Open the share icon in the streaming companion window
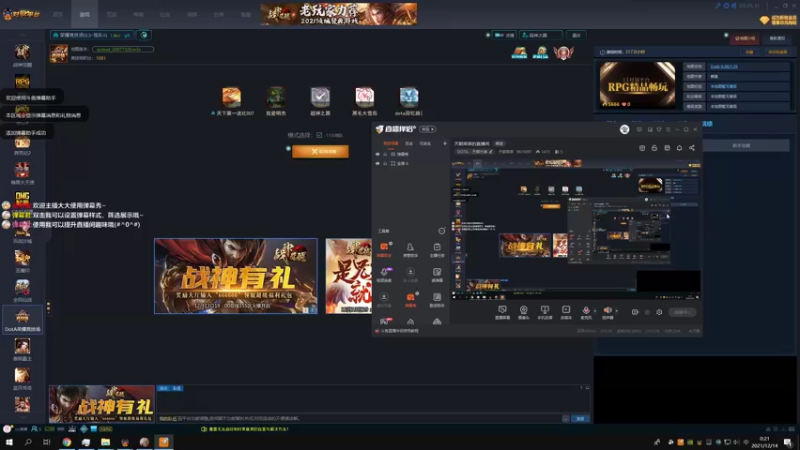Image resolution: width=800 pixels, height=450 pixels. (x=692, y=148)
